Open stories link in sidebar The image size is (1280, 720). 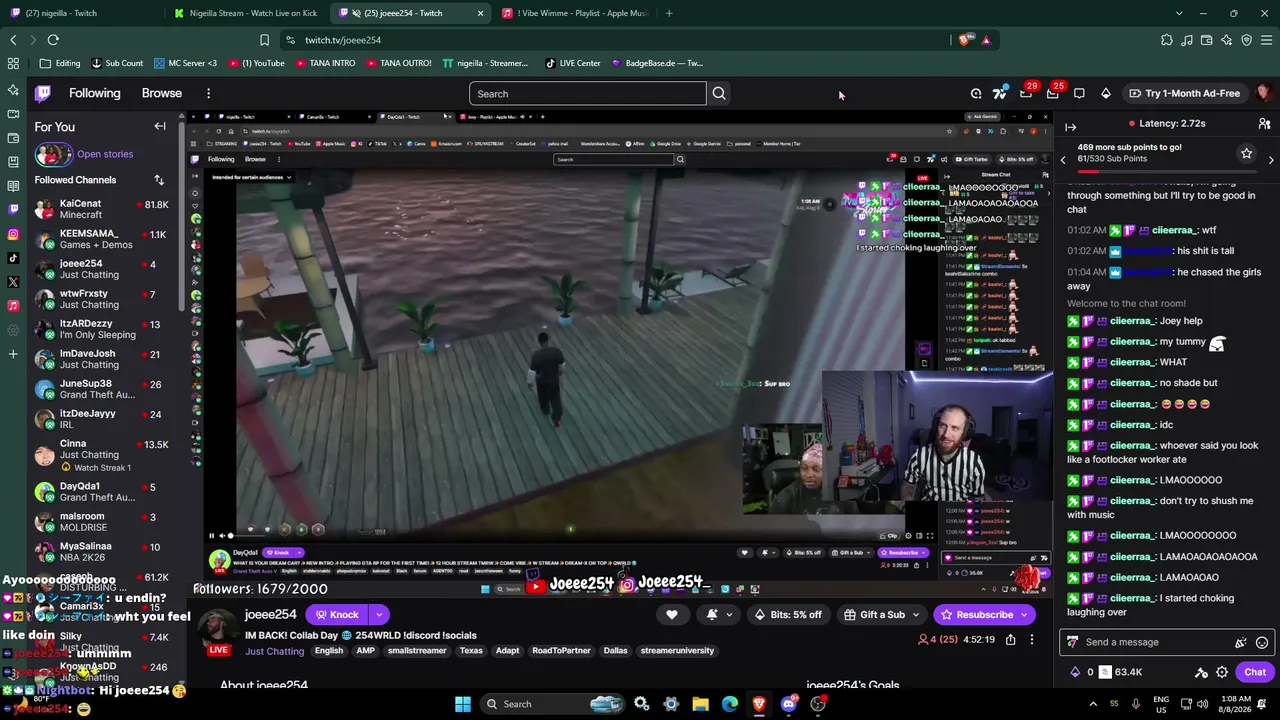(105, 154)
